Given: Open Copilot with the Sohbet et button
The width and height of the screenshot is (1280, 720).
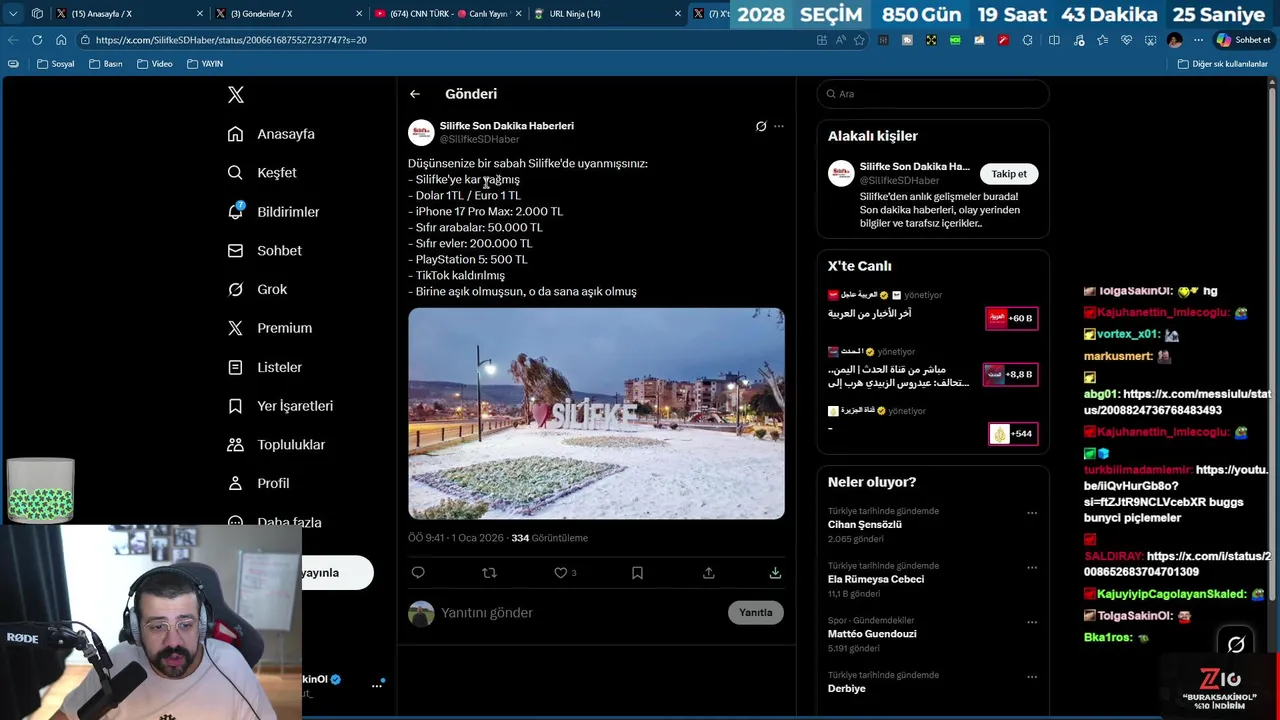Looking at the screenshot, I should point(1243,40).
